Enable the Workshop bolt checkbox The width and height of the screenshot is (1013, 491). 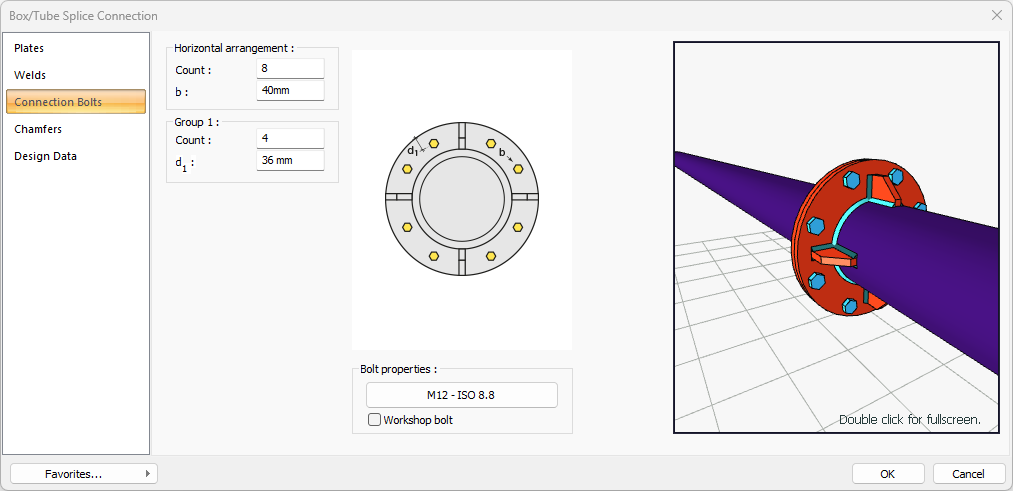[375, 420]
